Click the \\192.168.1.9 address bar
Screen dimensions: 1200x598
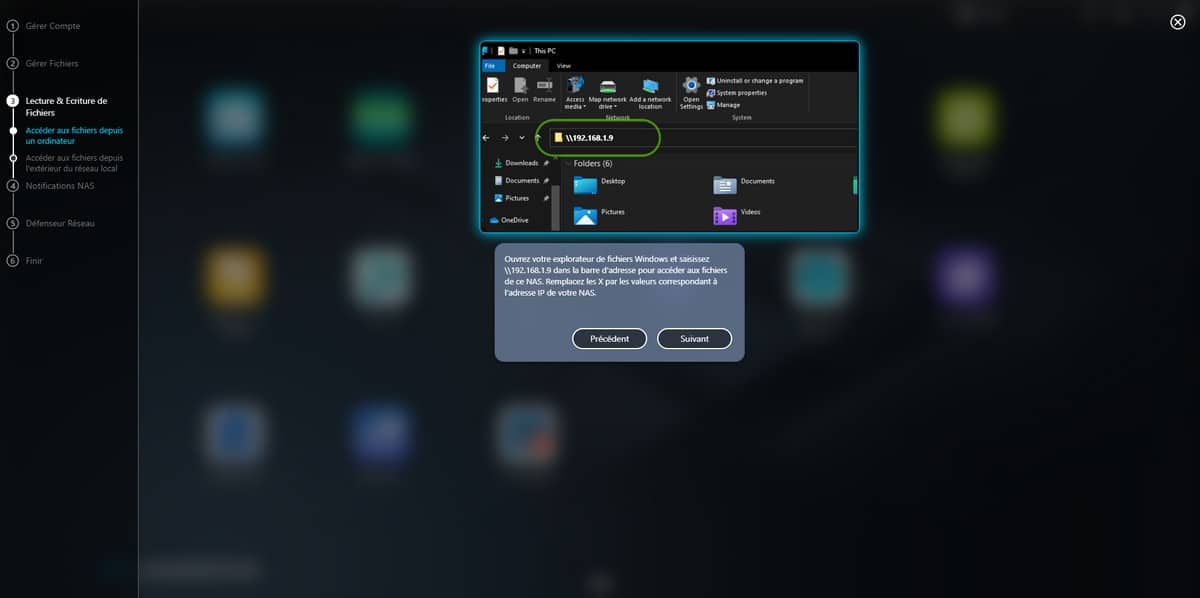[705, 138]
